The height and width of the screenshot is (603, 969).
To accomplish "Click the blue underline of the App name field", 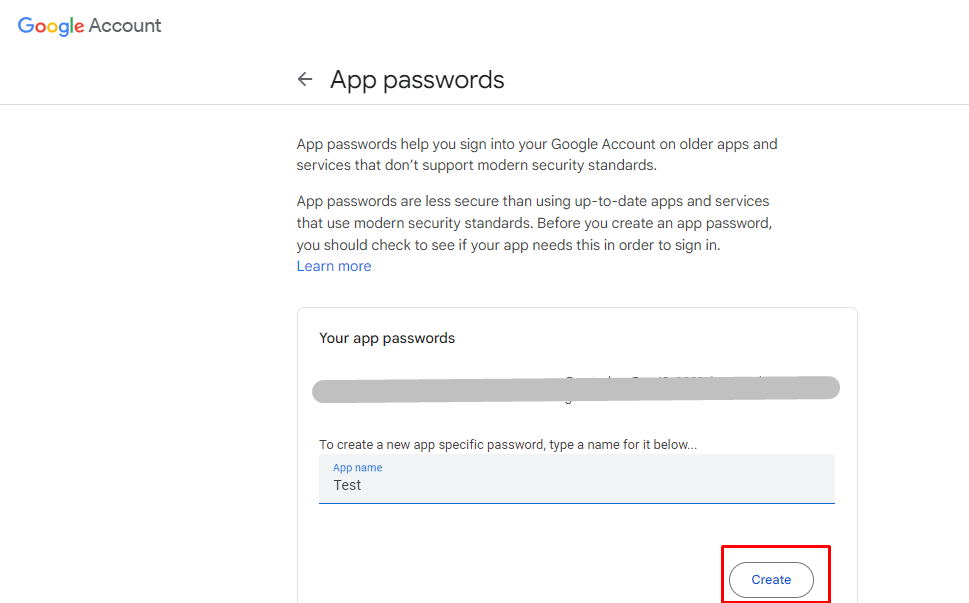I will point(576,502).
